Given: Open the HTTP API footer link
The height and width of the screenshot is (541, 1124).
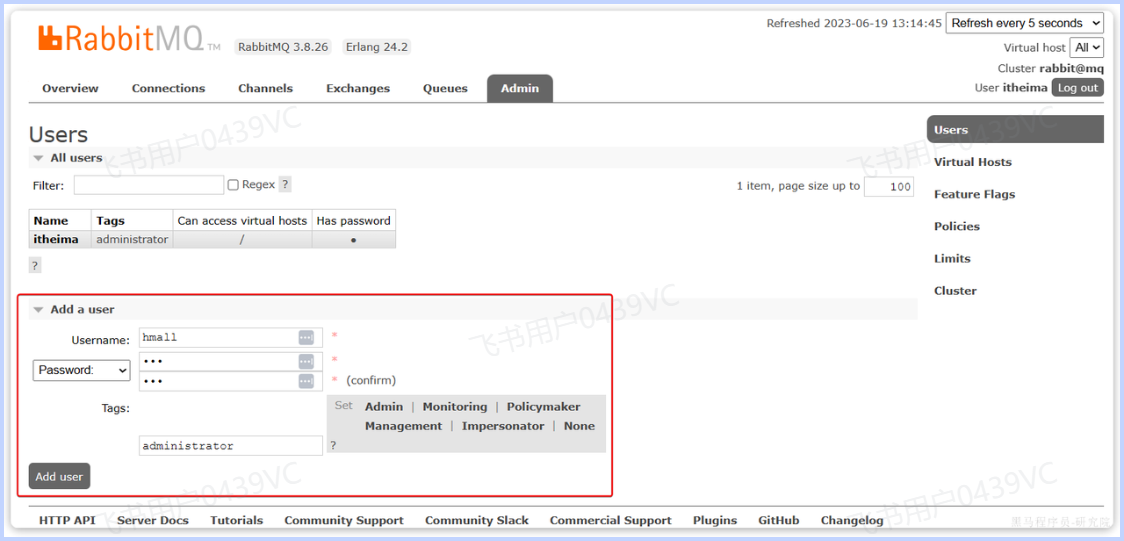Looking at the screenshot, I should (67, 520).
